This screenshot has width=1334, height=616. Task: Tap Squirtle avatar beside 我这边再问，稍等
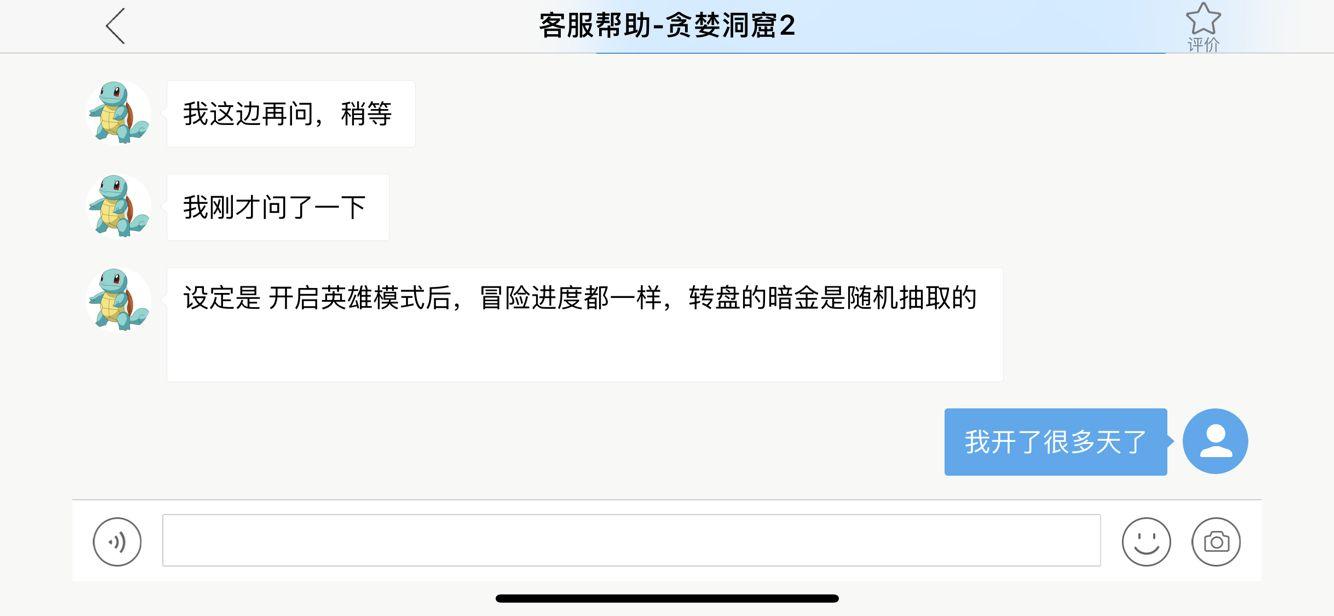(x=119, y=113)
